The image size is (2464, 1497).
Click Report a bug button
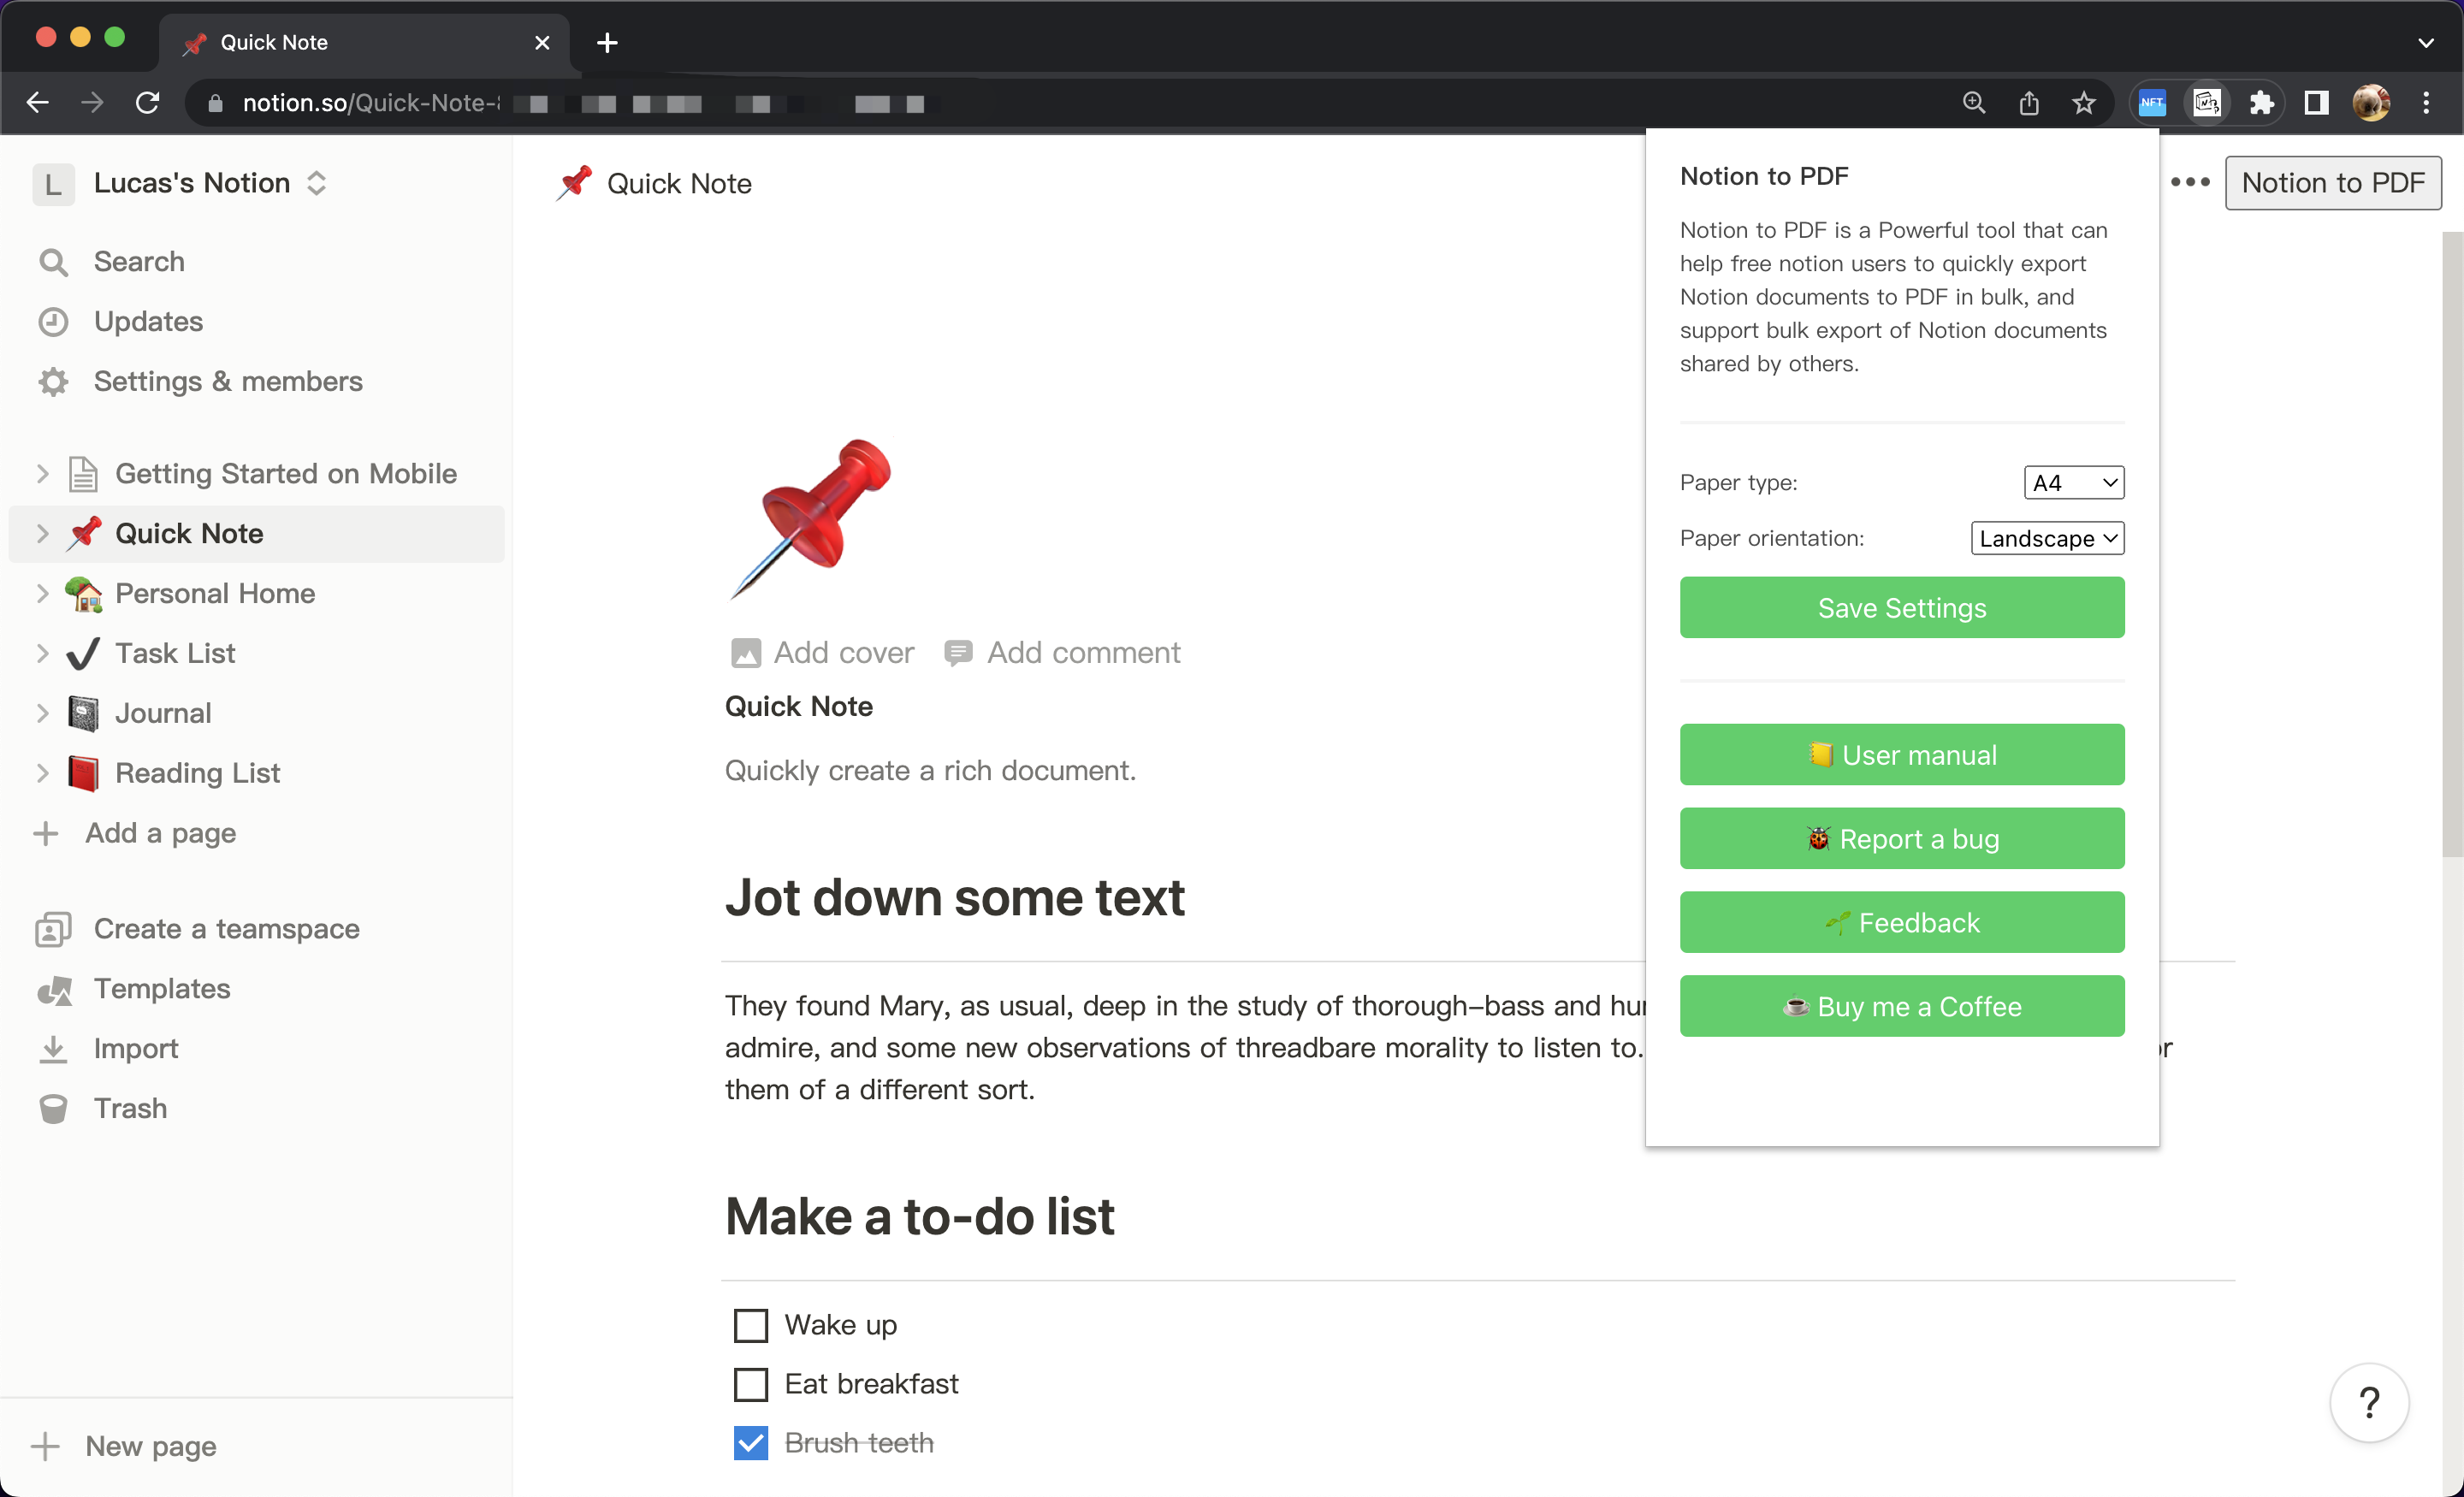pos(1902,839)
